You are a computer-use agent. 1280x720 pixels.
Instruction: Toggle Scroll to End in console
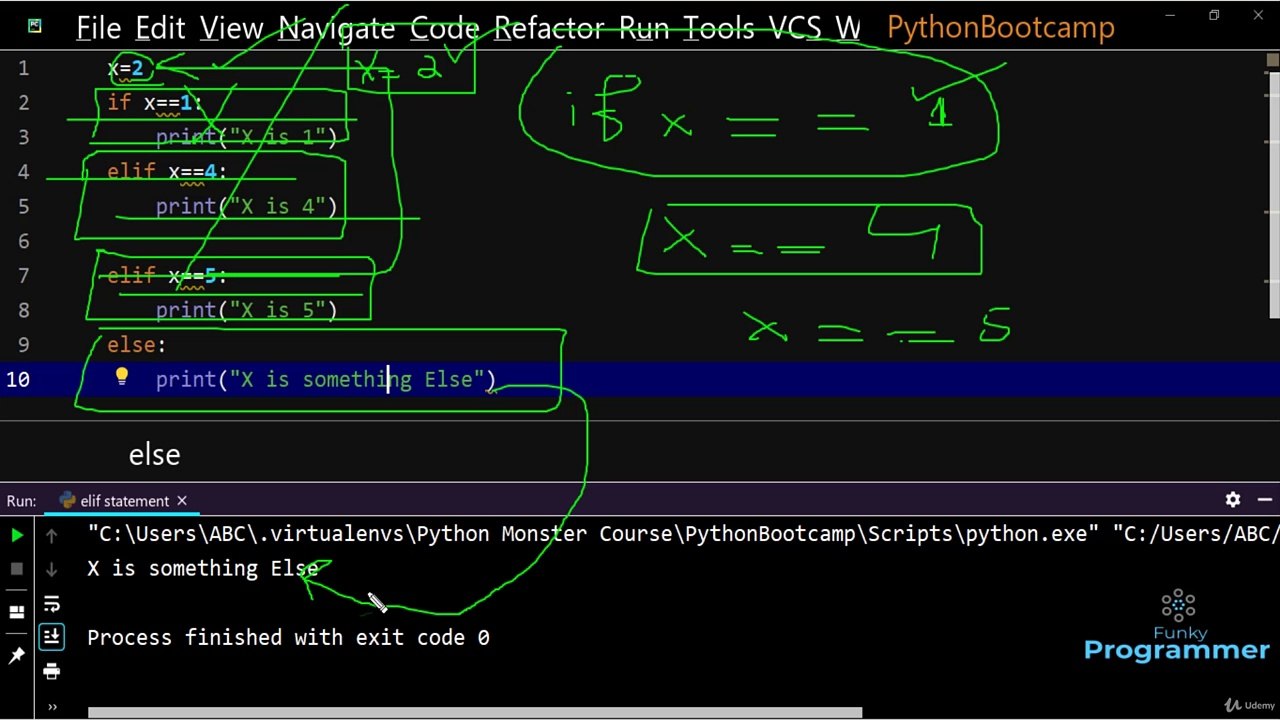tap(51, 637)
